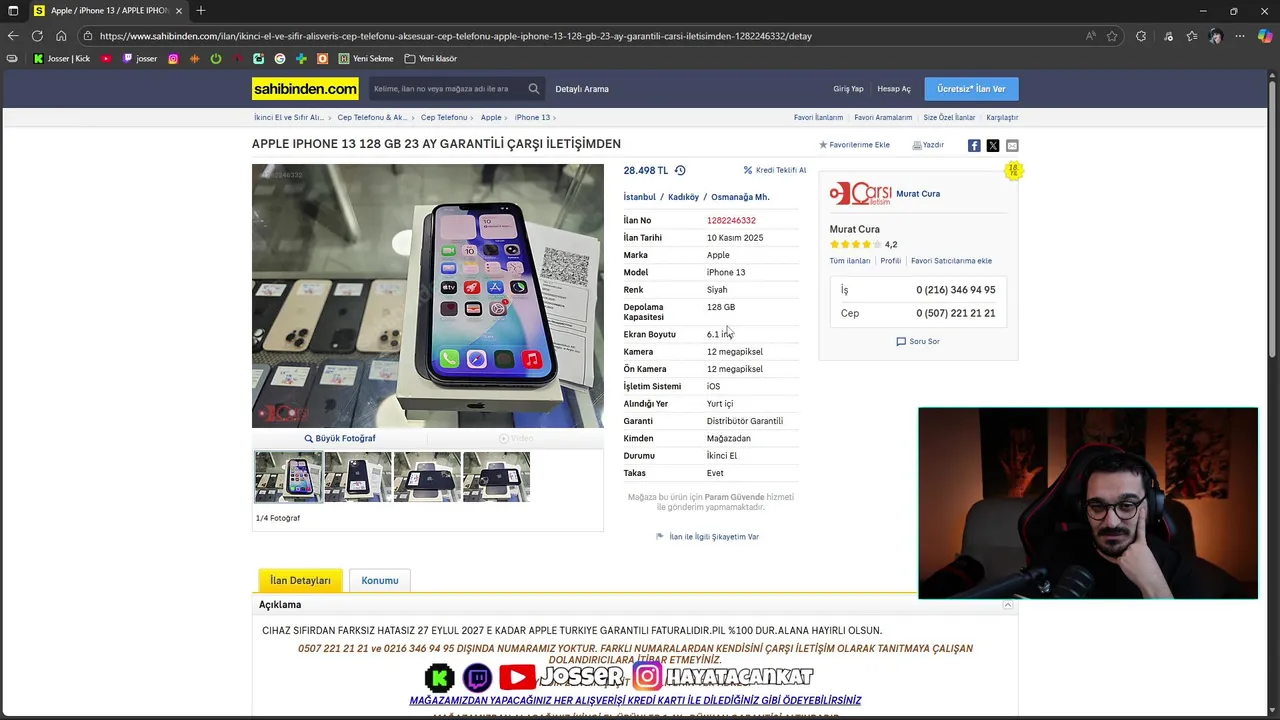Open the Cep Telefonu breadcrumb

[x=444, y=118]
